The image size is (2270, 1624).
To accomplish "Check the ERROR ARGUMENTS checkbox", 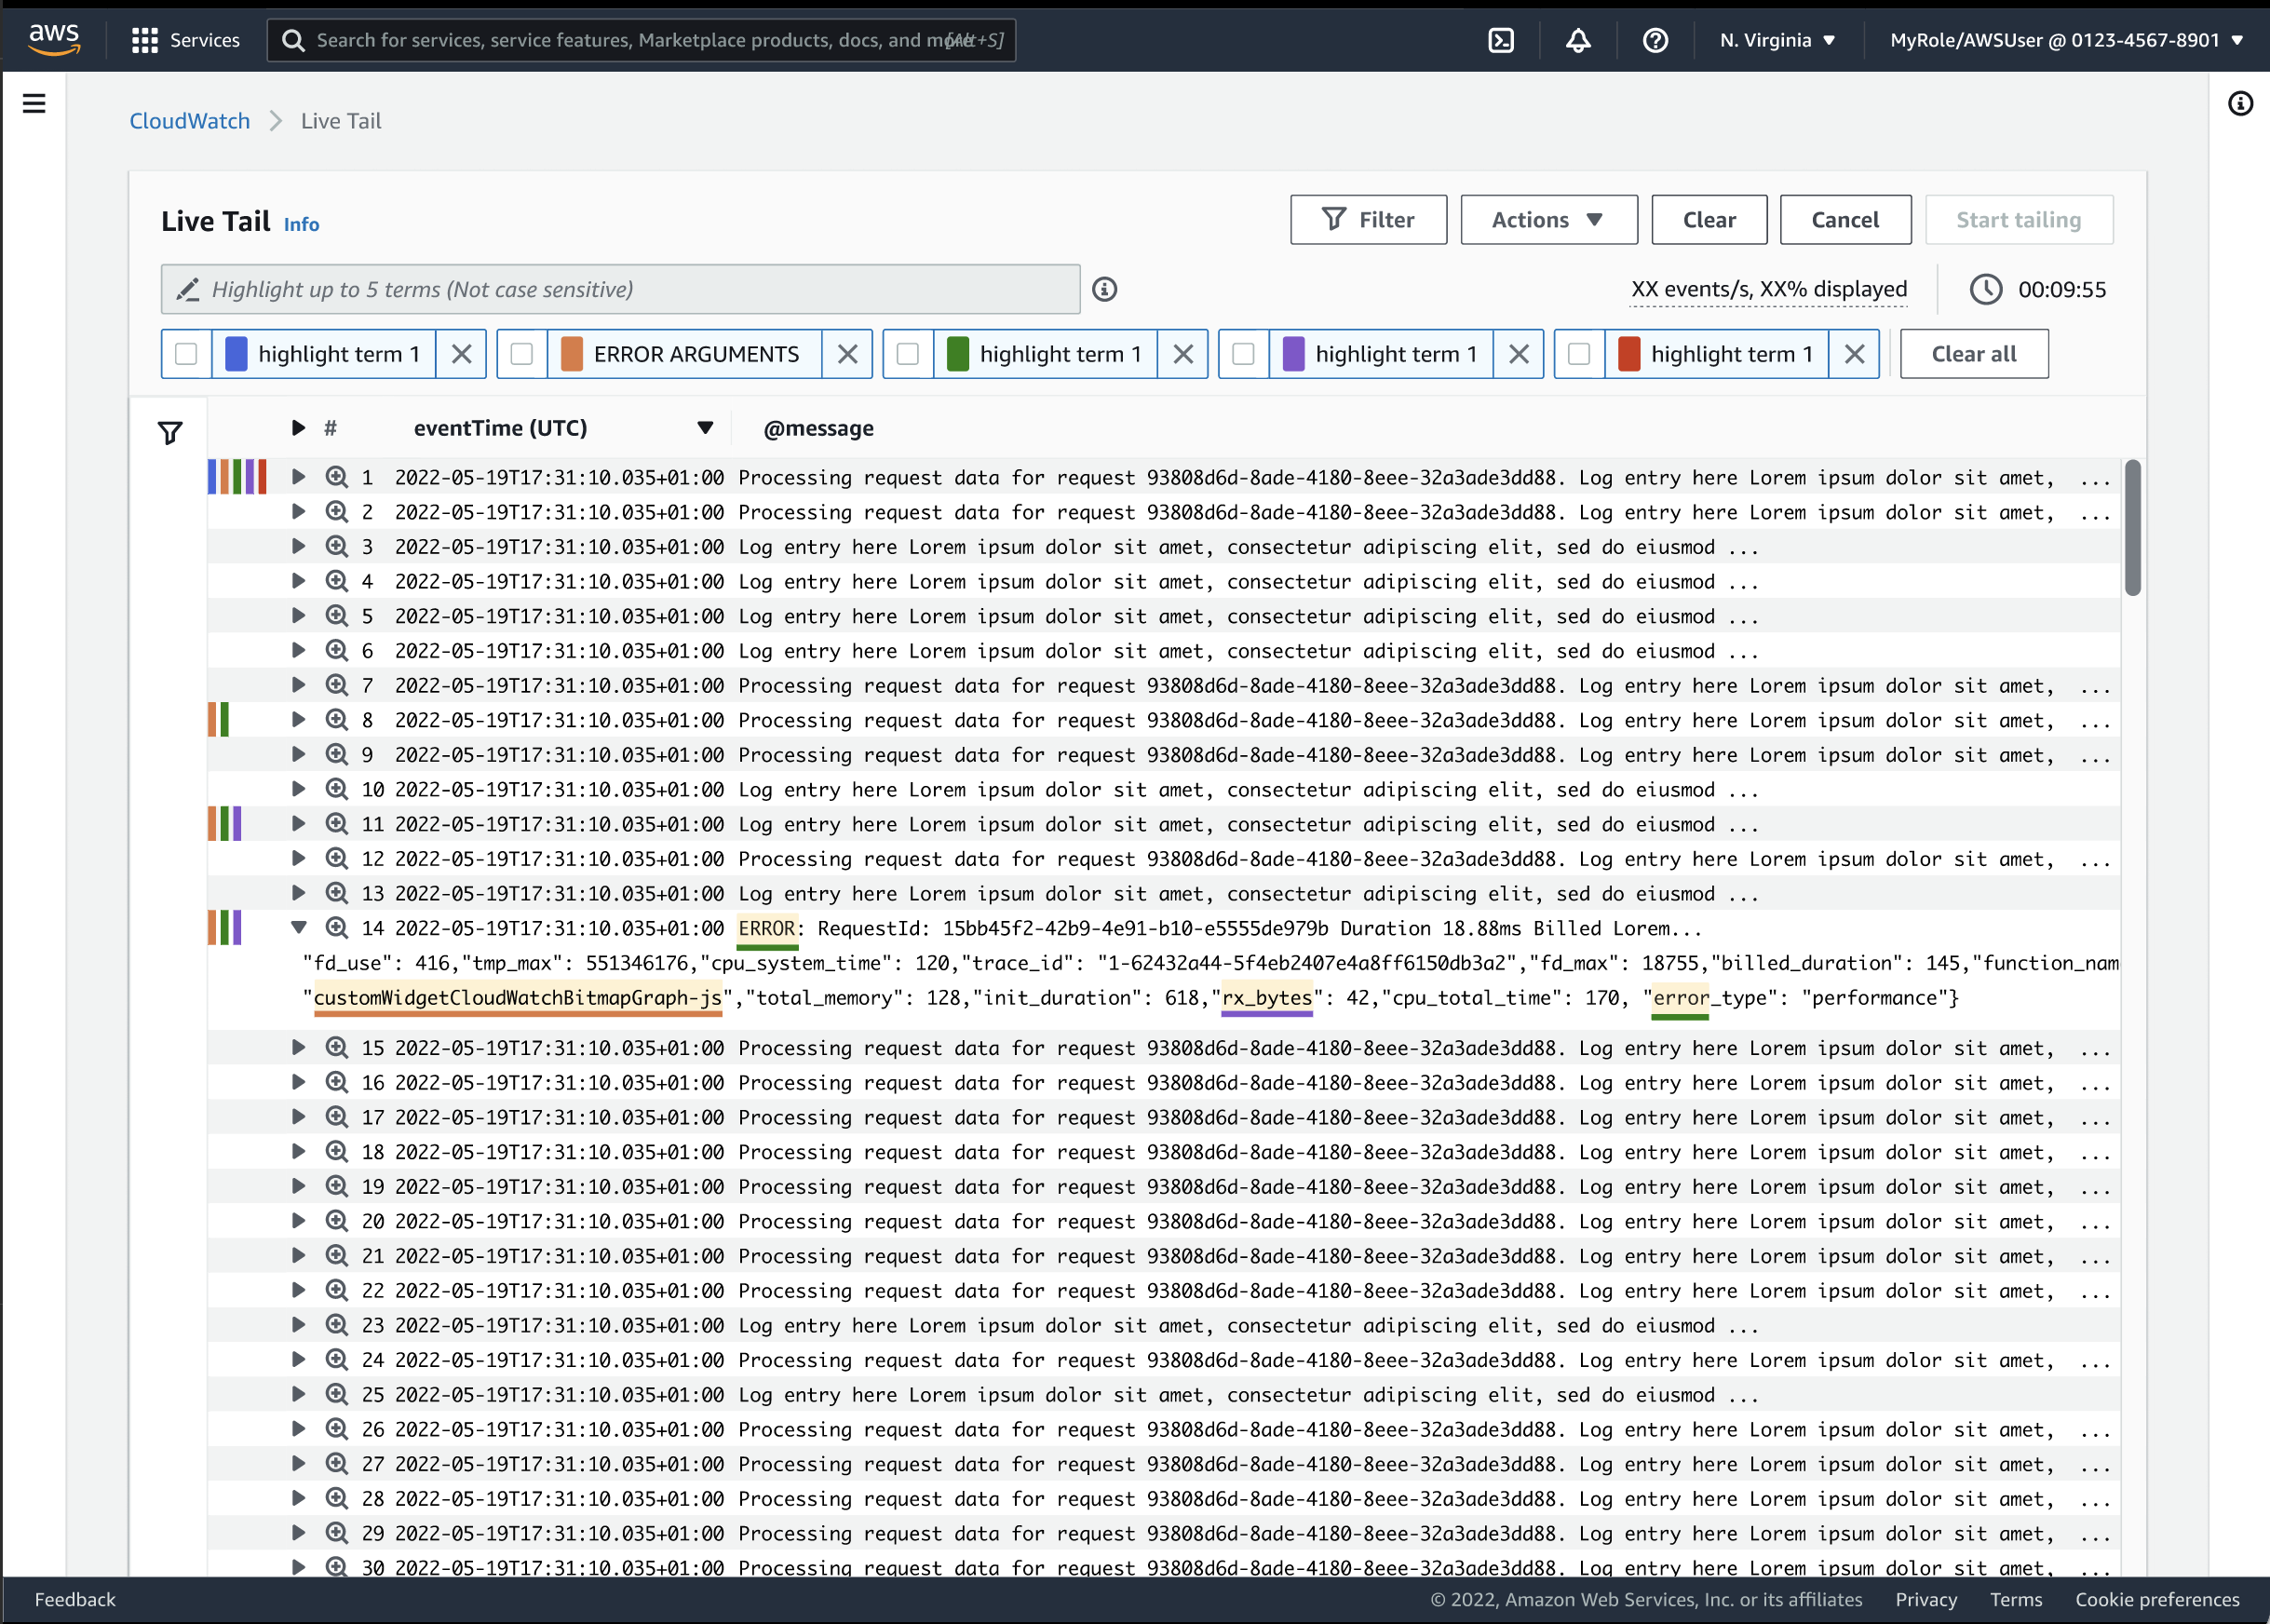I will [522, 354].
